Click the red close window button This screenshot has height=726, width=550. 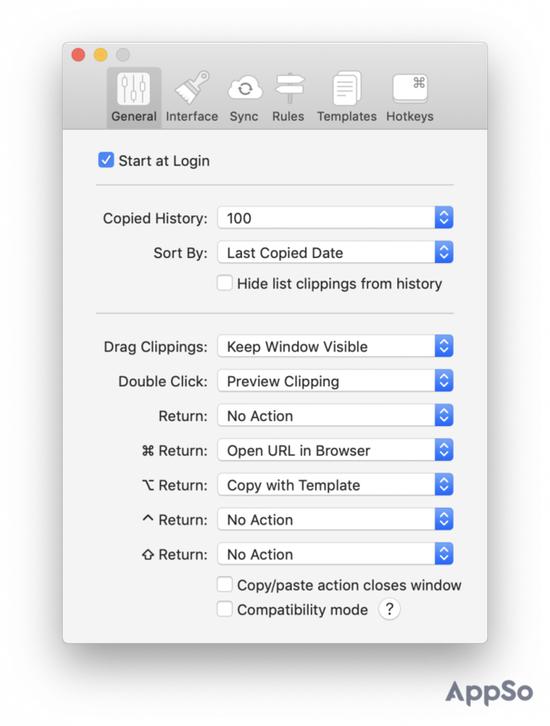(x=78, y=55)
